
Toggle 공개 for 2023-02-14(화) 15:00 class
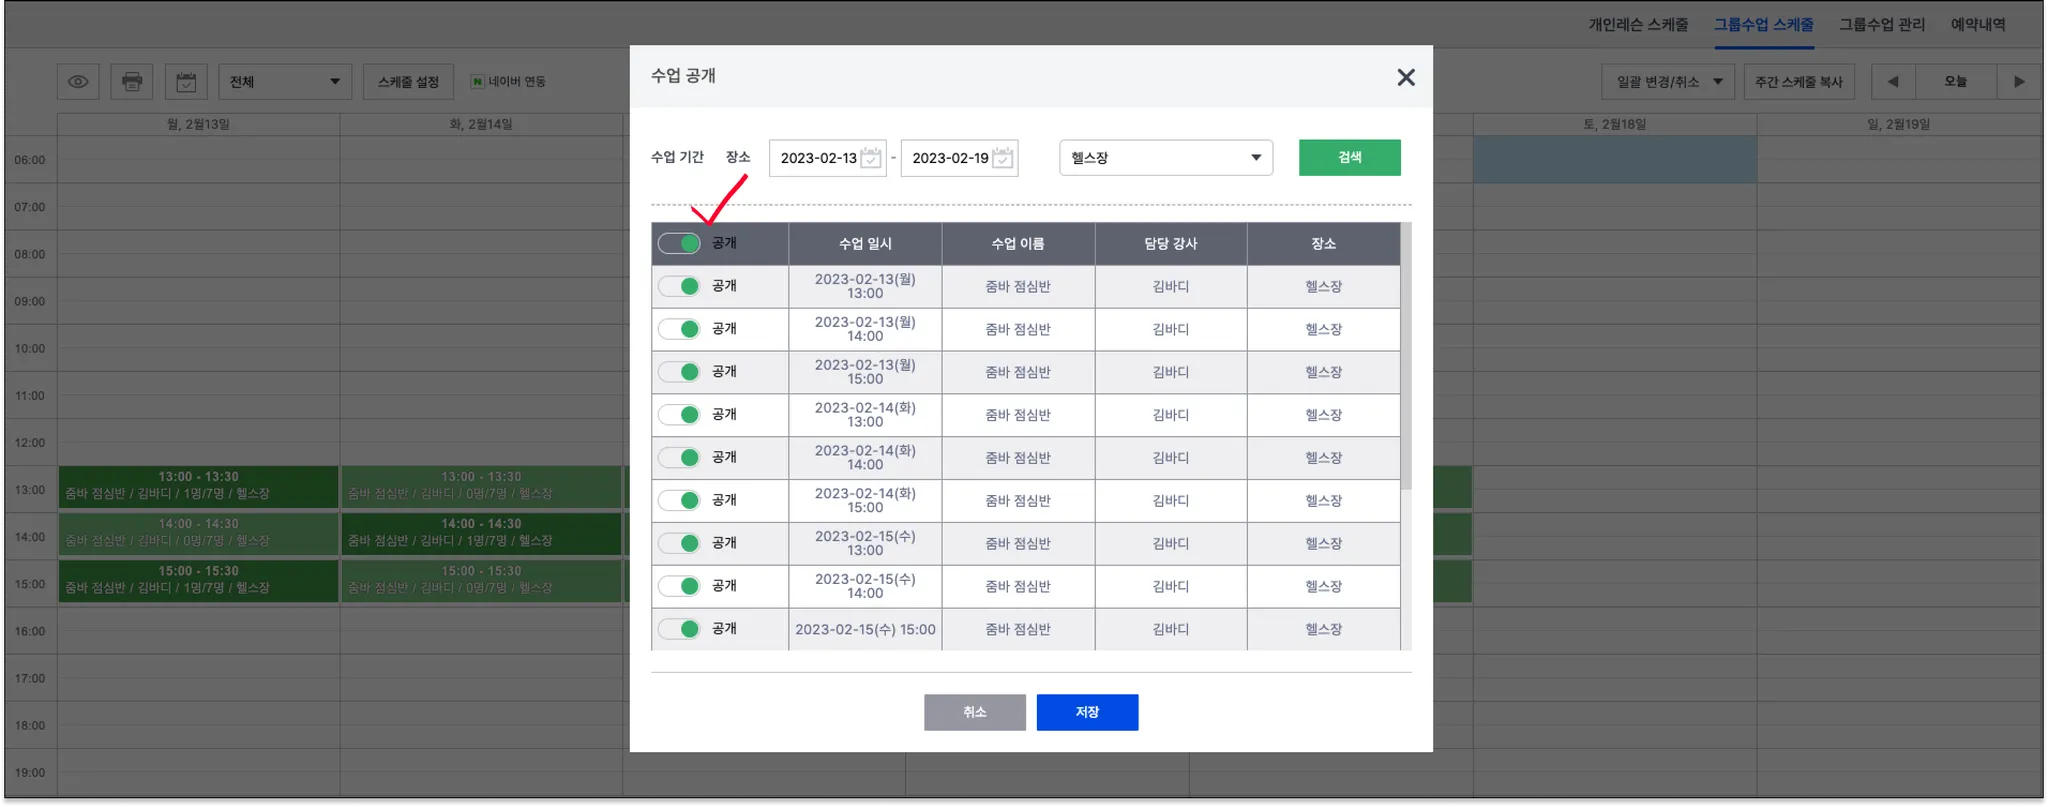(x=679, y=501)
